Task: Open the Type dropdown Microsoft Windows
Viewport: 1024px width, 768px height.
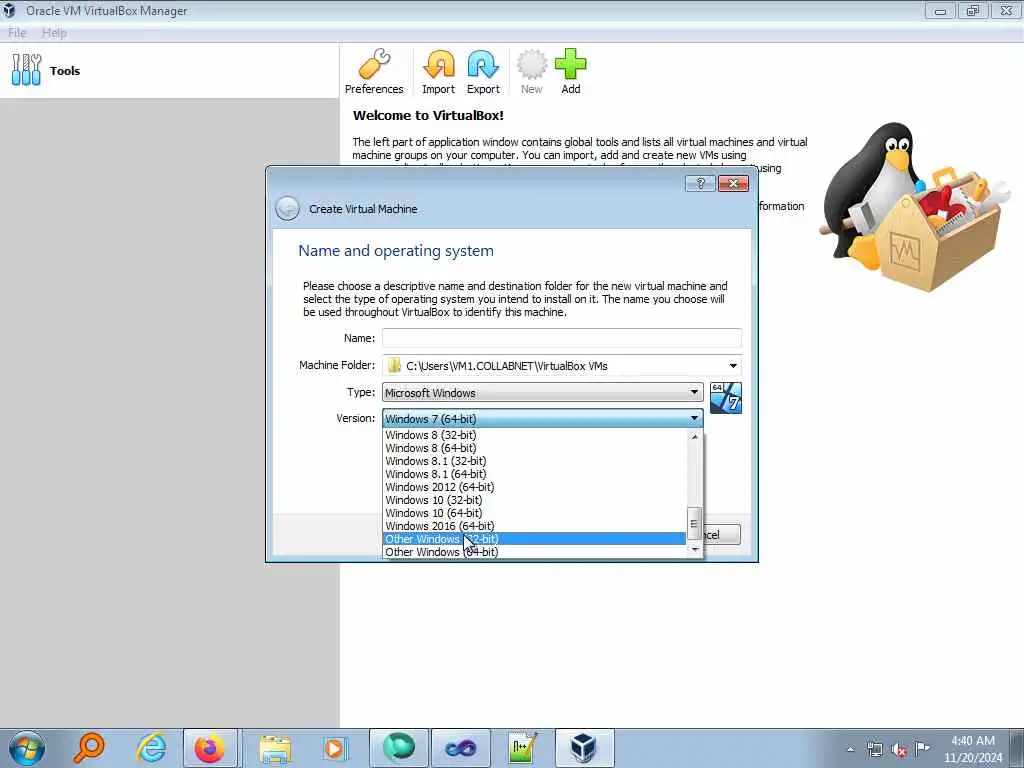Action: [x=542, y=392]
